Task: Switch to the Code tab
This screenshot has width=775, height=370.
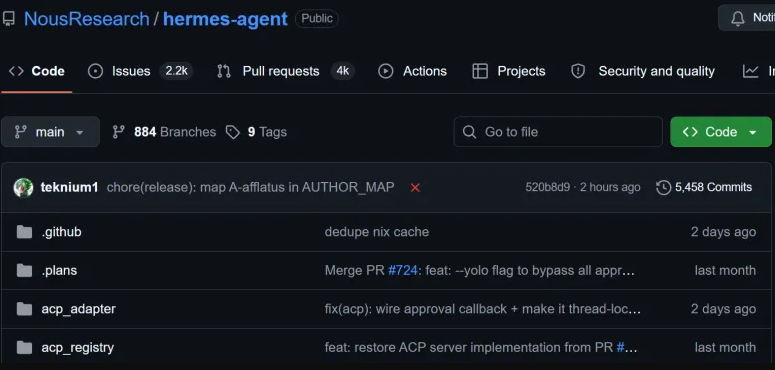Action: pos(37,71)
